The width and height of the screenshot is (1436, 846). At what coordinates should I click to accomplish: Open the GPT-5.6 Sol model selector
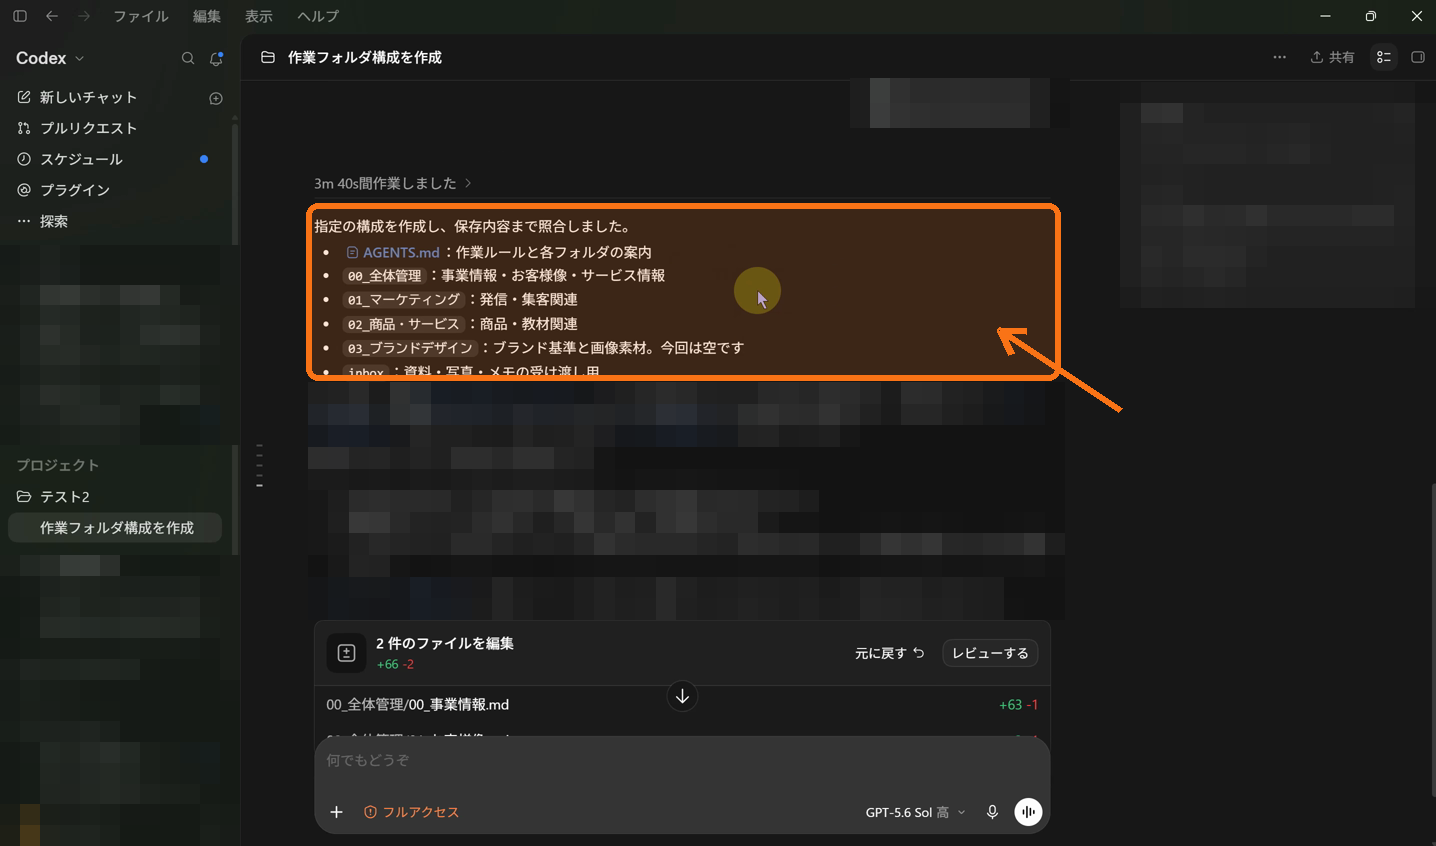click(x=916, y=812)
